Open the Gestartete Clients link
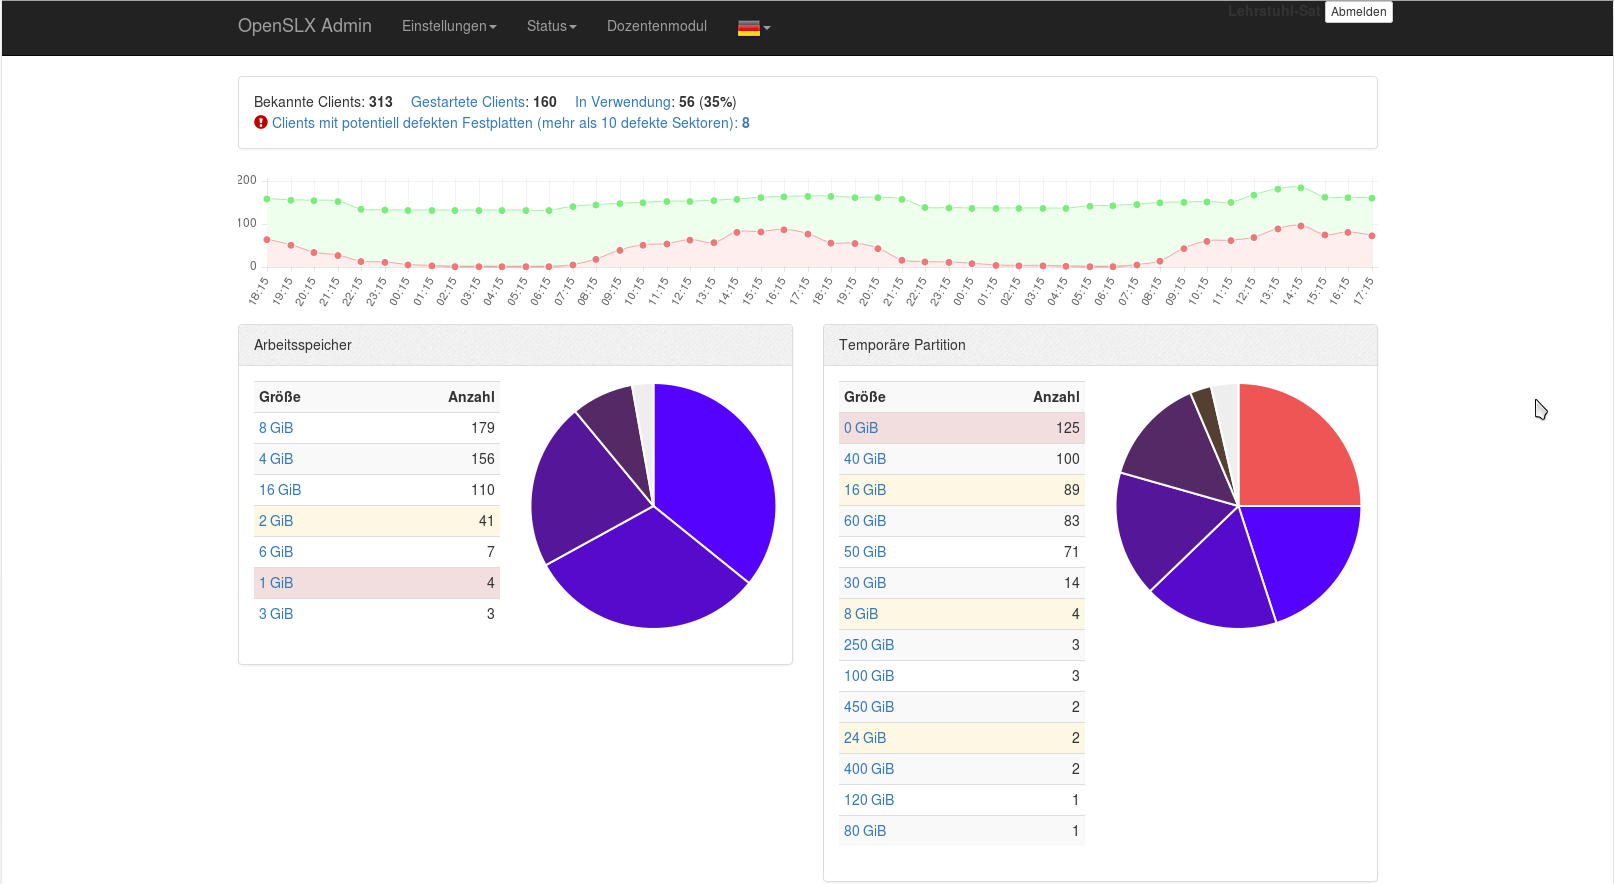The image size is (1614, 884). (468, 102)
